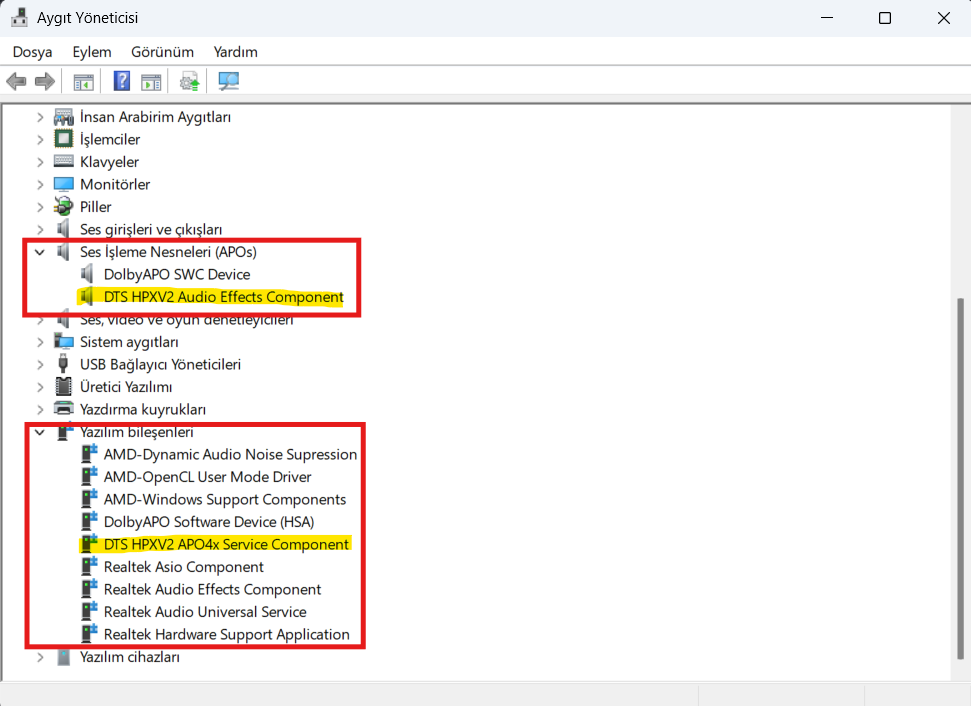Expand the Üretici Yazılımı node

tap(40, 387)
